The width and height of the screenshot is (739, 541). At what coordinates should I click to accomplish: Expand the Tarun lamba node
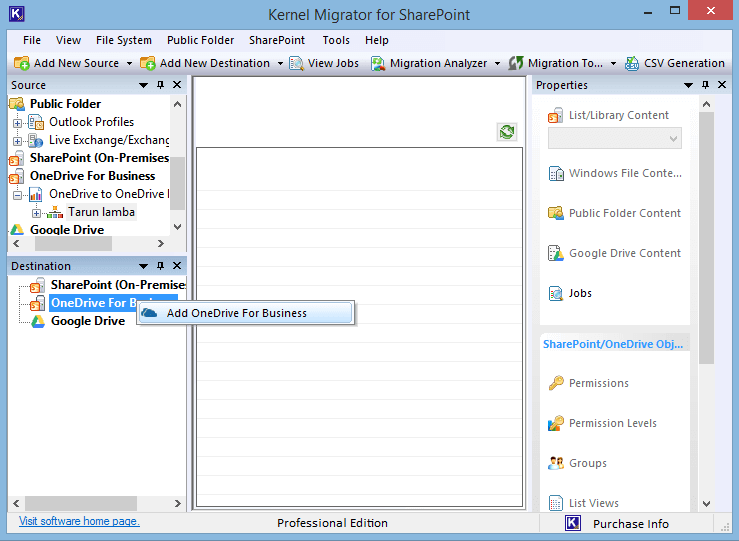36,213
